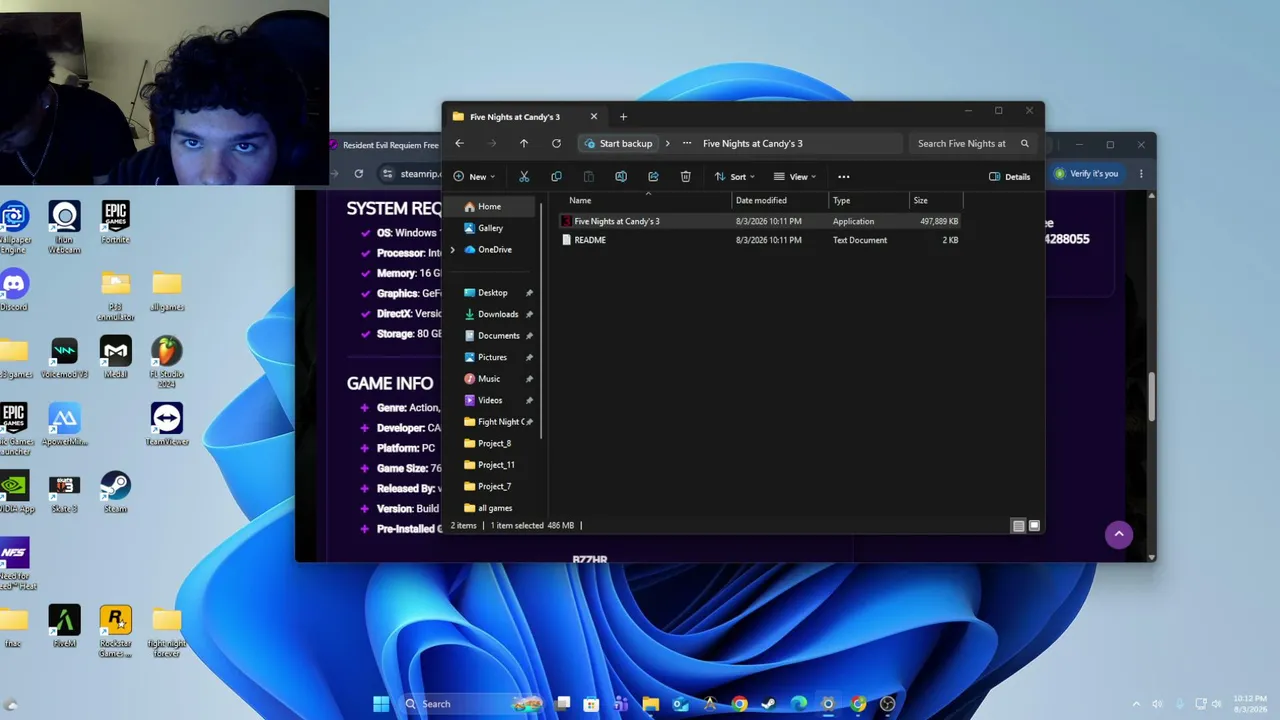Click the Rename icon in Explorer toolbar
Screen dimensions: 1280x720
tap(621, 177)
